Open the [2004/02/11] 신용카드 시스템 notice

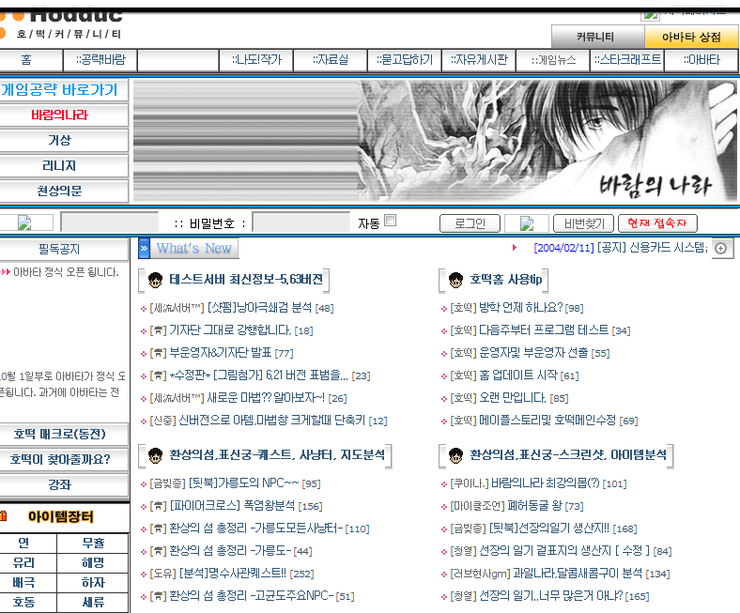tap(620, 248)
